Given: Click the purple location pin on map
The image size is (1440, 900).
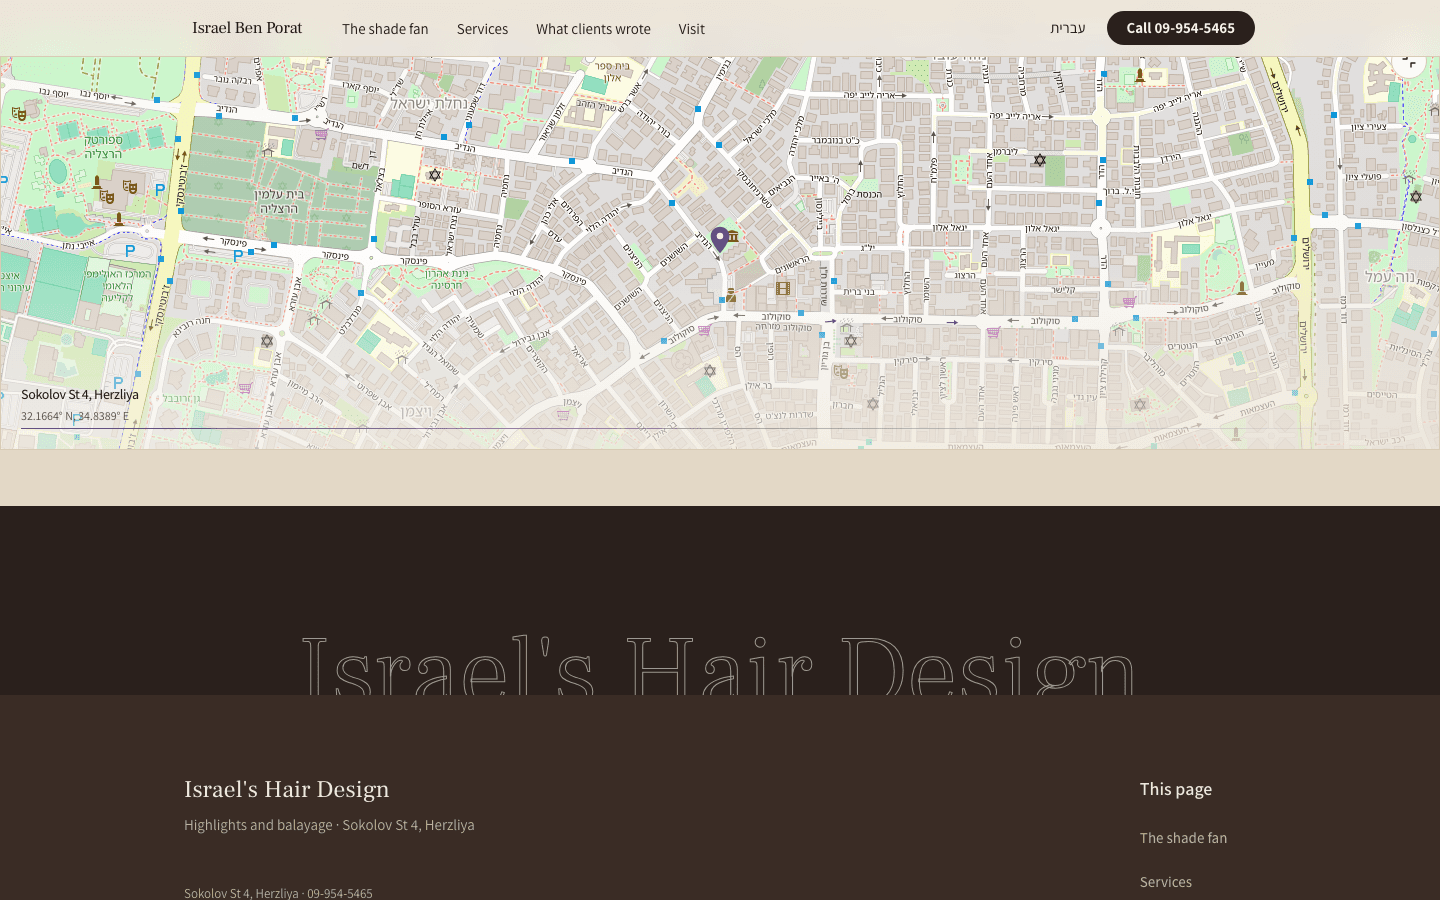Looking at the screenshot, I should [719, 239].
